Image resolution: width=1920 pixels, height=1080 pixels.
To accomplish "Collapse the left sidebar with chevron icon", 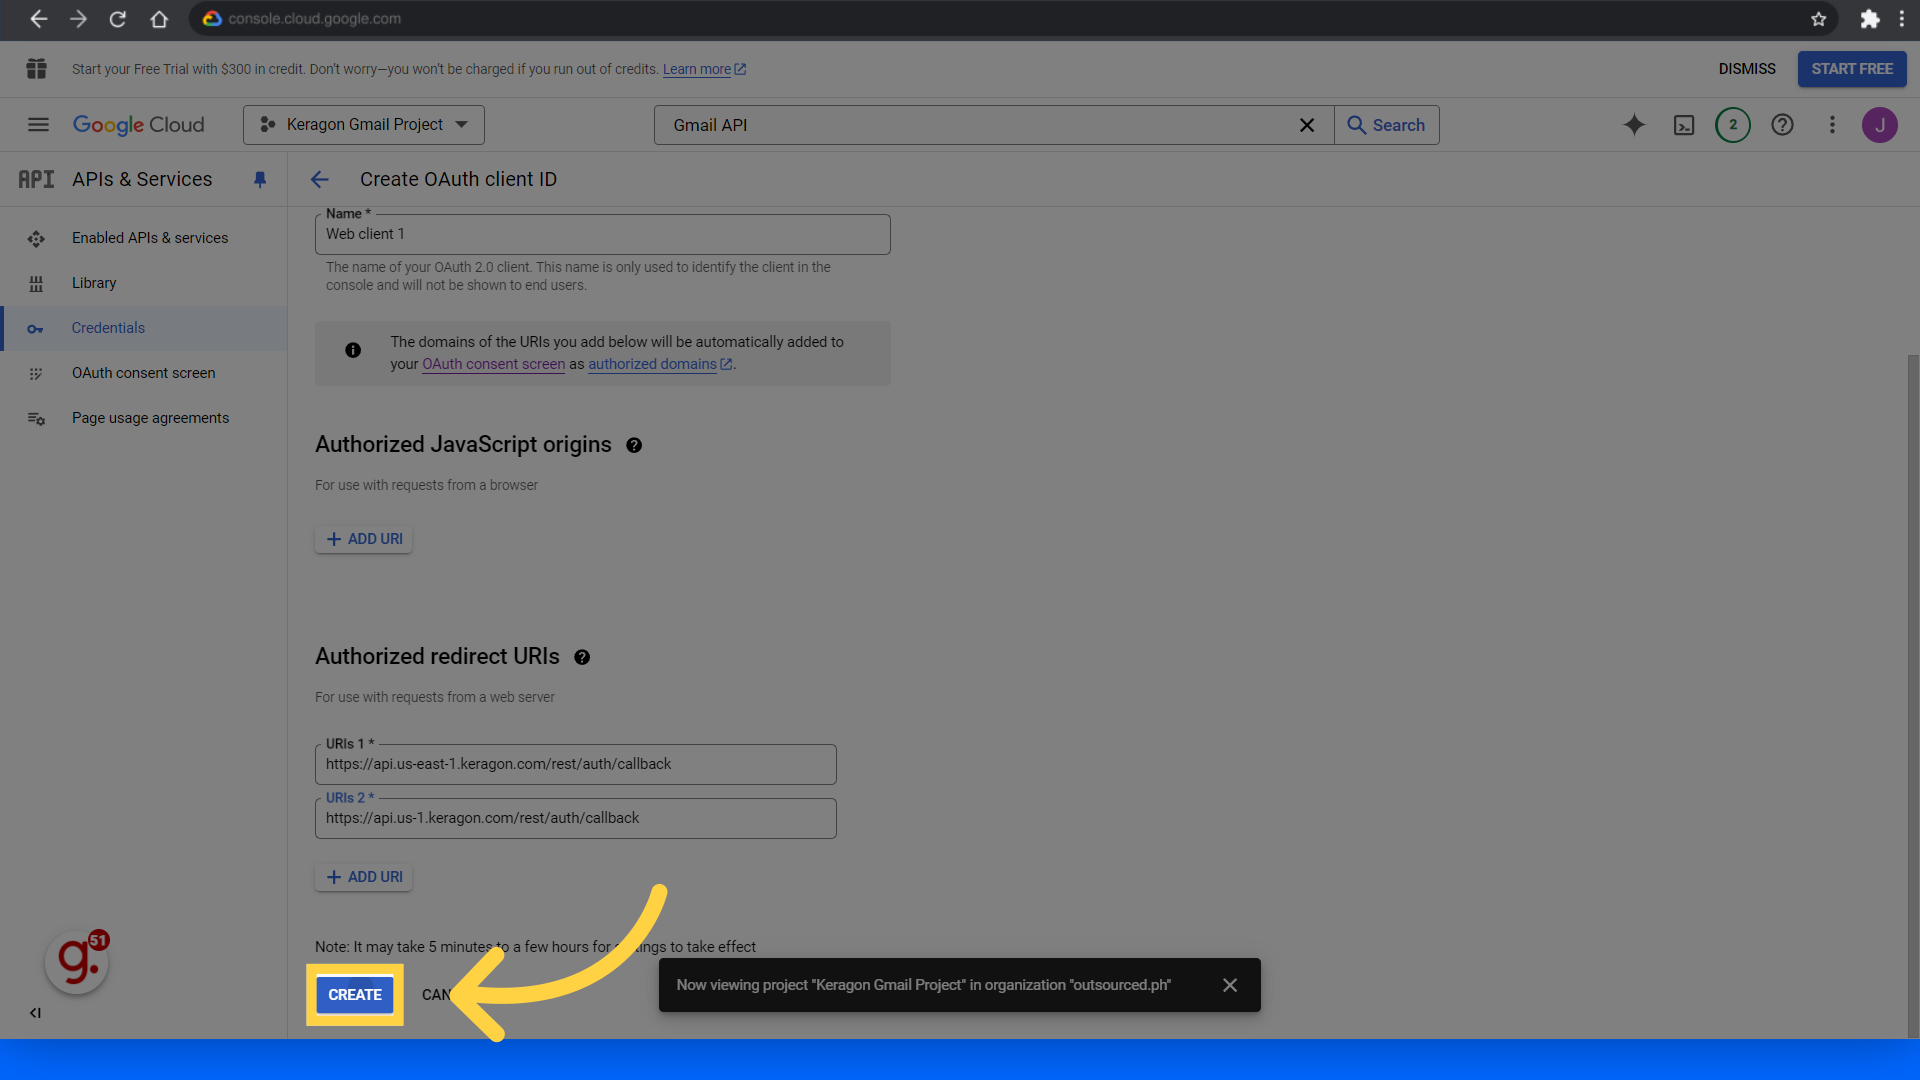I will pos(35,1013).
